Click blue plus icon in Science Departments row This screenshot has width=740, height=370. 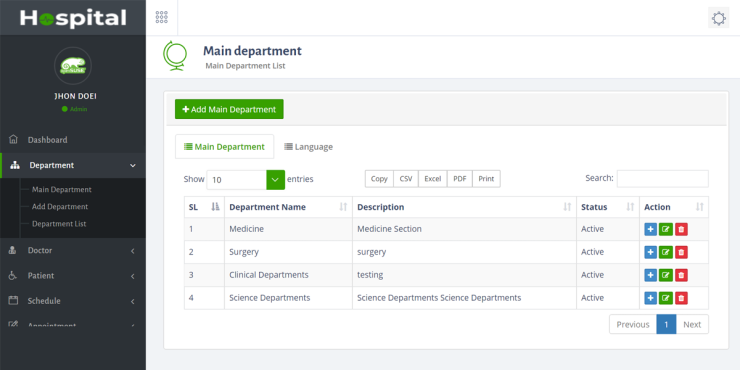pos(650,298)
